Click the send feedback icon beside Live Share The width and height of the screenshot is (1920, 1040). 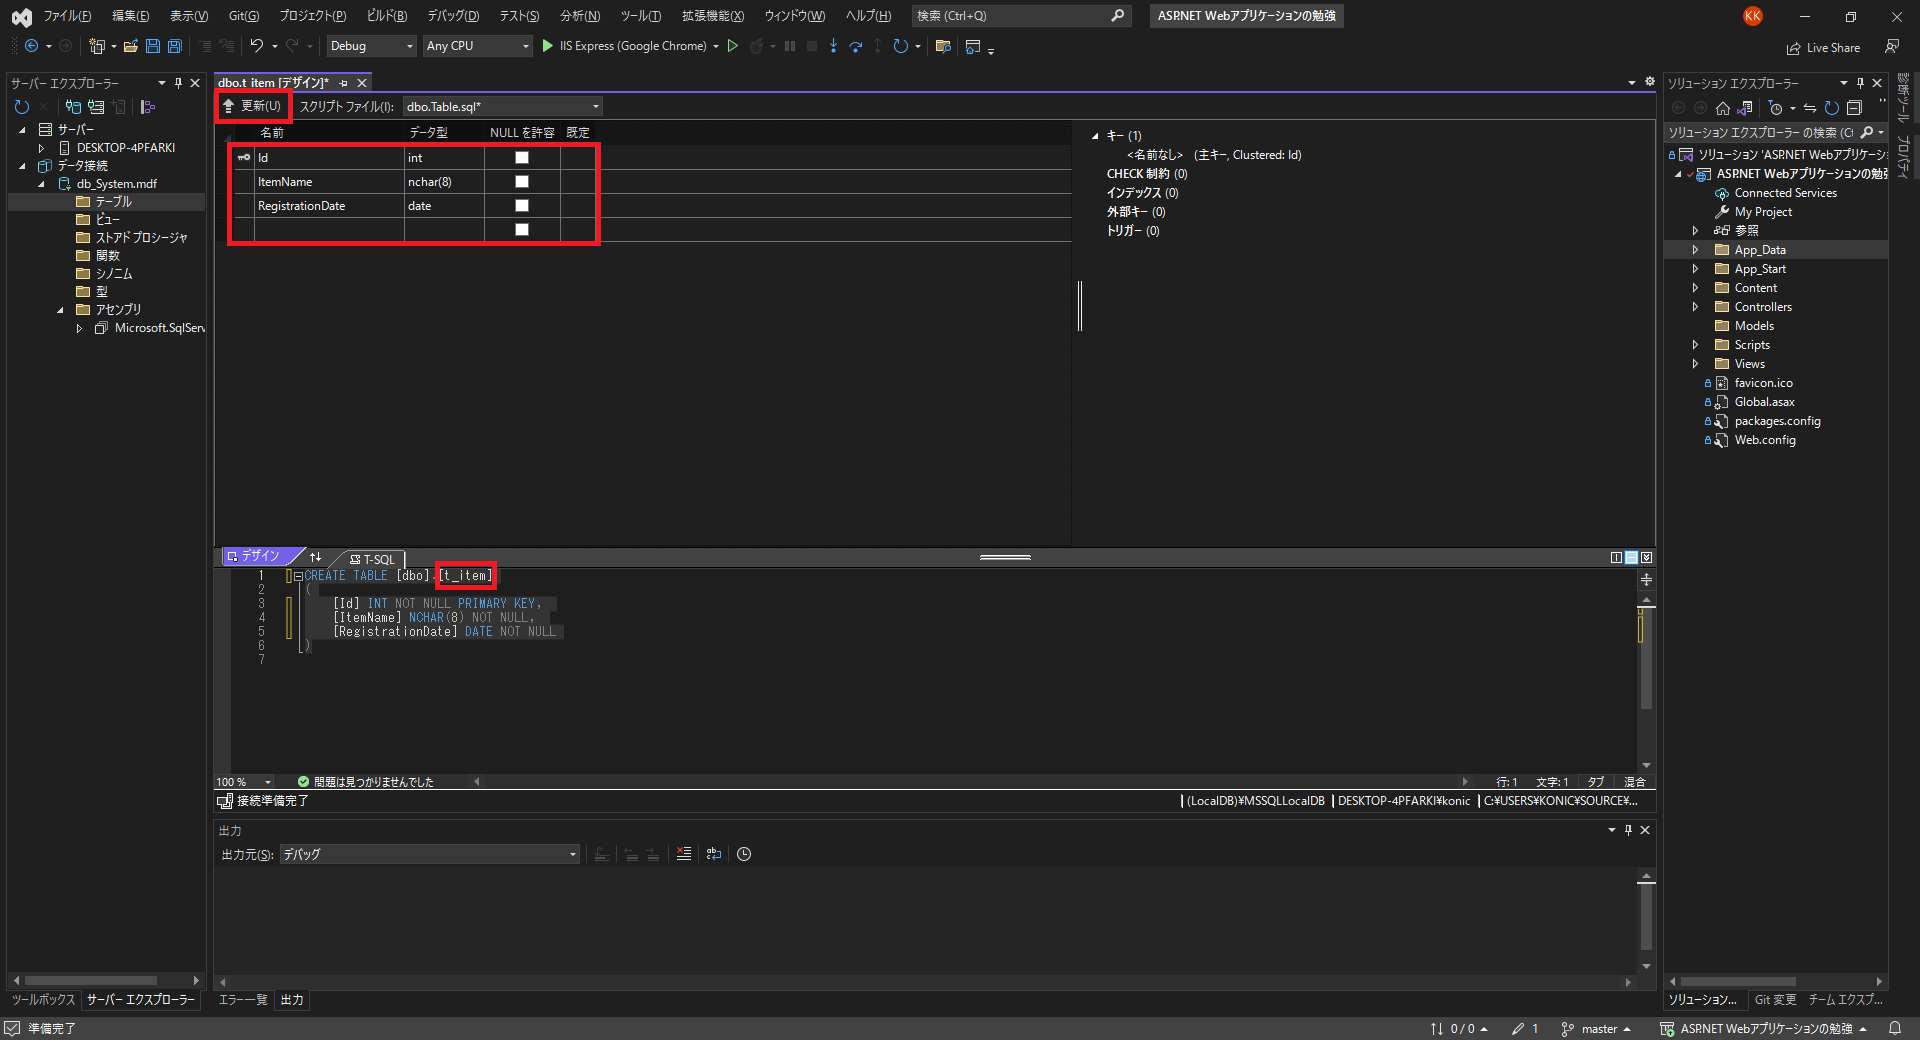click(1892, 47)
